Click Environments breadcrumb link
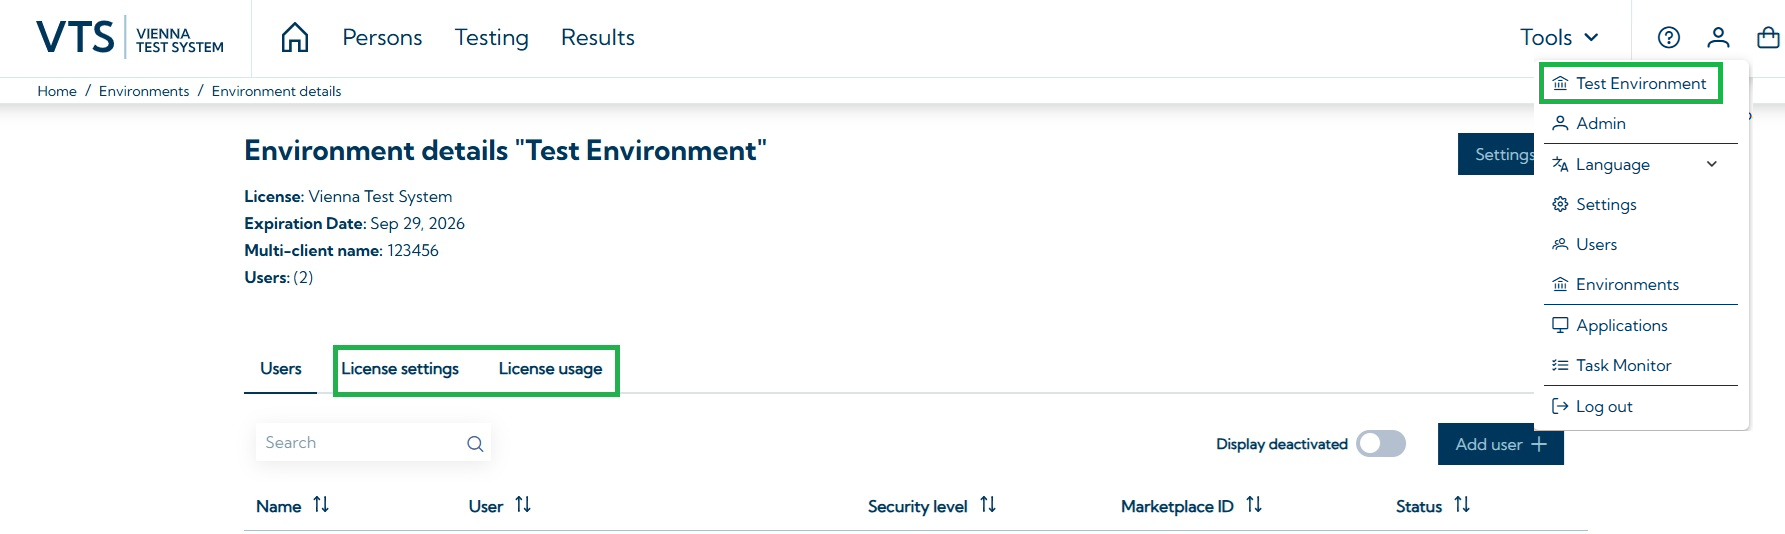Screen dimensions: 1785x534 (144, 91)
